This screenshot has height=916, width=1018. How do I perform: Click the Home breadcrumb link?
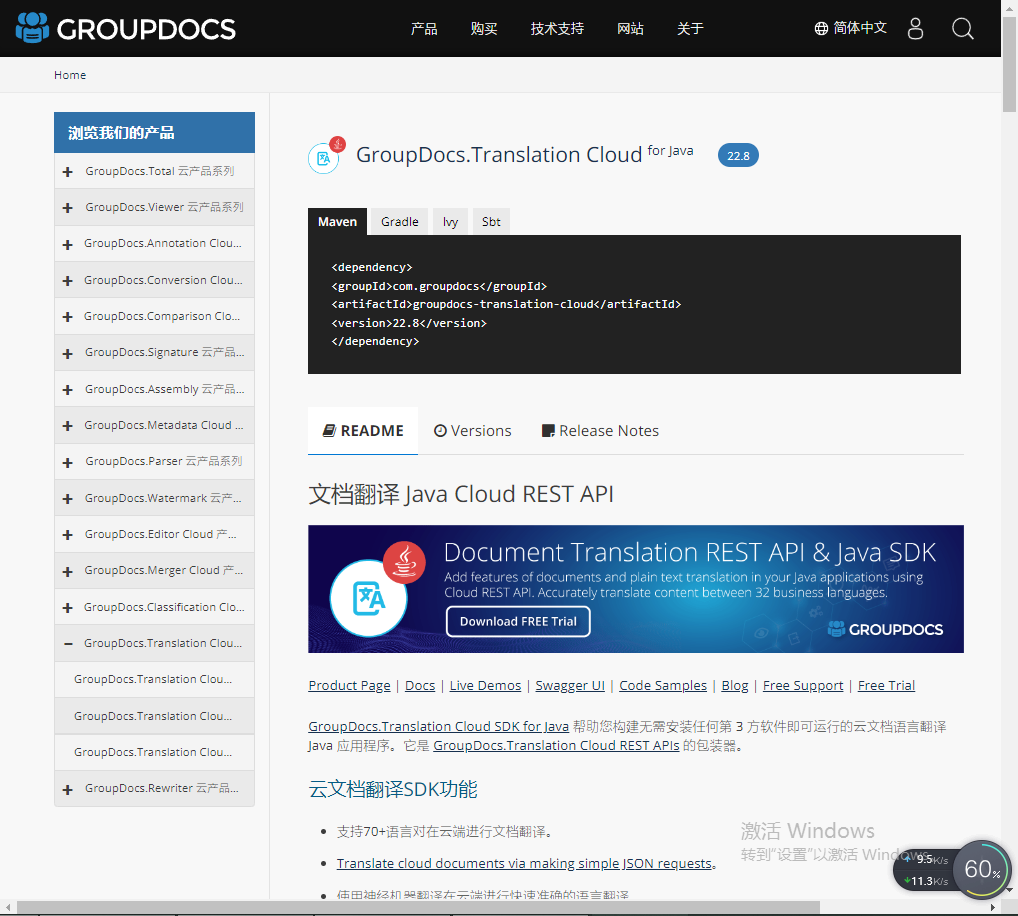(70, 75)
